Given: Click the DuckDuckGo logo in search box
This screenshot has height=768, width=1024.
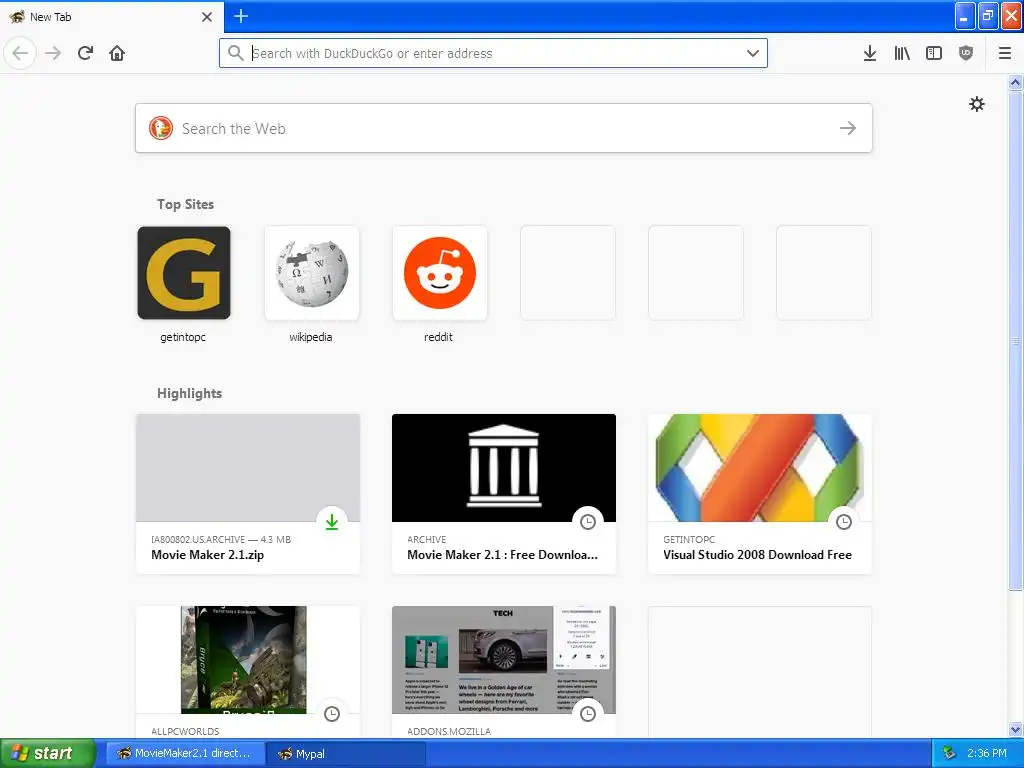Looking at the screenshot, I should [x=161, y=128].
